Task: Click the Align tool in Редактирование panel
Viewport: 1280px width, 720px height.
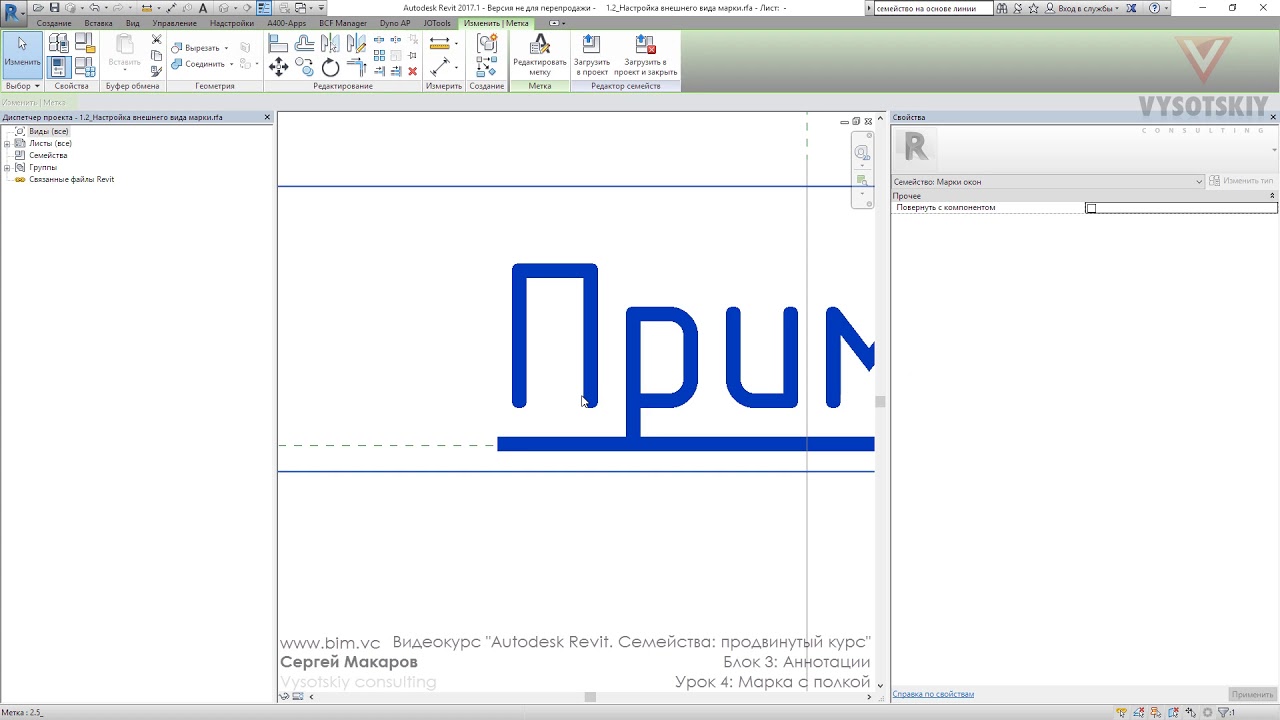Action: [x=278, y=42]
